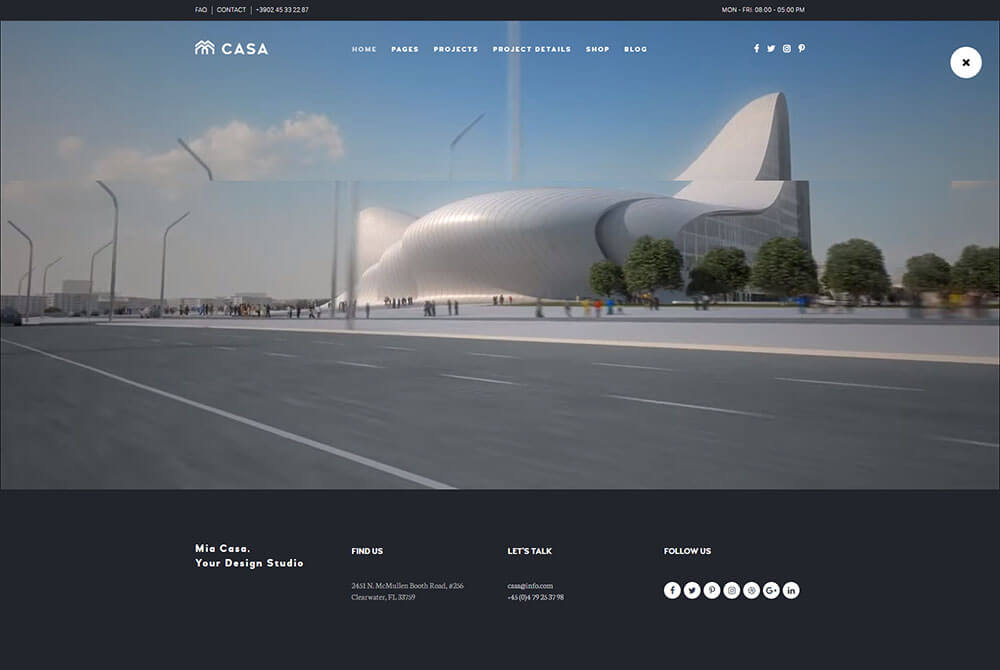Open Facebook from the footer social icons
This screenshot has width=1000, height=670.
(672, 590)
